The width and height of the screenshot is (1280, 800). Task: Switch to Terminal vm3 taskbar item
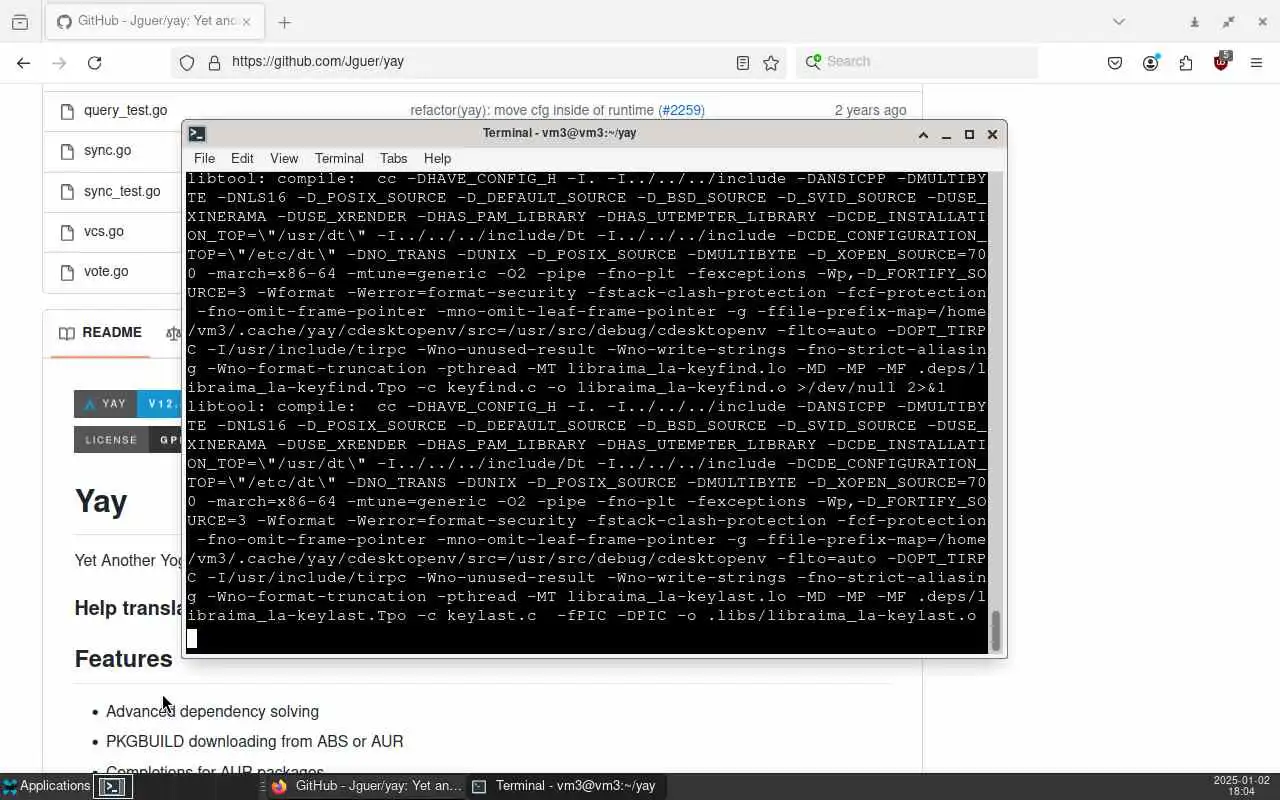tap(565, 786)
